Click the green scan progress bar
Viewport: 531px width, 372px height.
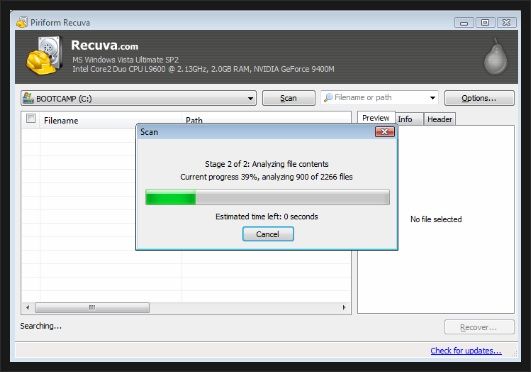[268, 198]
